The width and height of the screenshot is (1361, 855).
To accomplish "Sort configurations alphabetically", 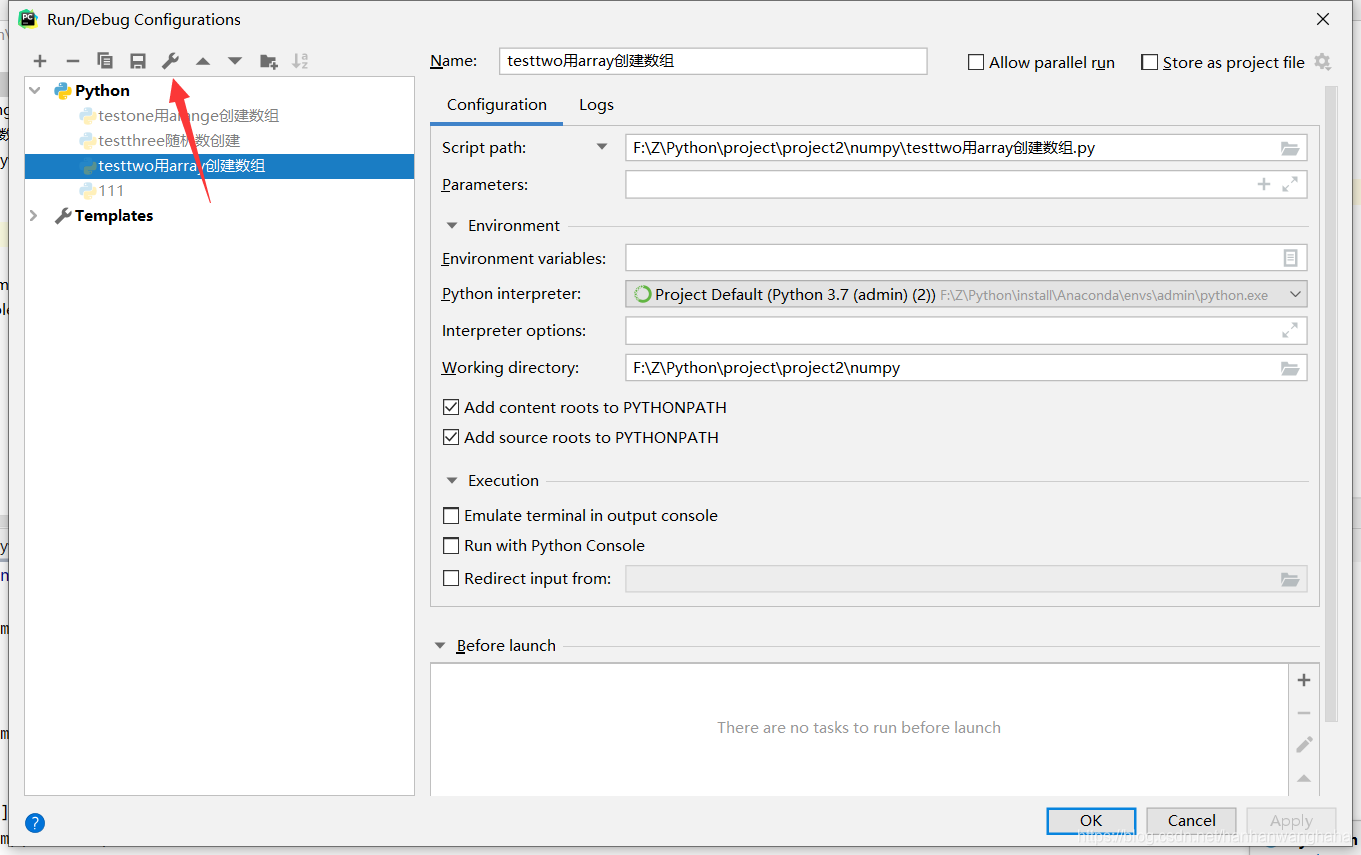I will pos(300,62).
